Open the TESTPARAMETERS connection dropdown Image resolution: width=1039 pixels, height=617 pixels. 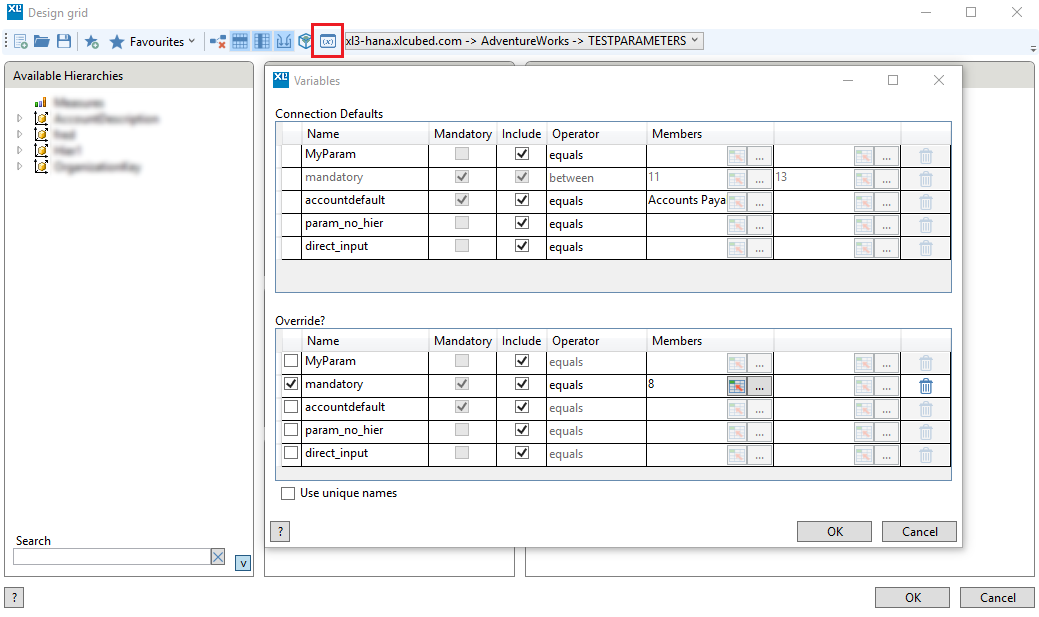pos(692,41)
